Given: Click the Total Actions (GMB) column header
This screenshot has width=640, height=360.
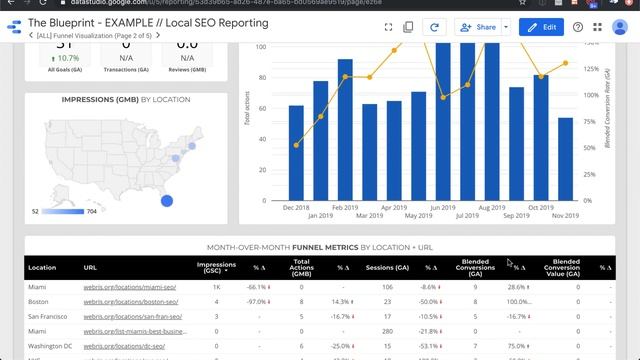Looking at the screenshot, I should pos(301,268).
